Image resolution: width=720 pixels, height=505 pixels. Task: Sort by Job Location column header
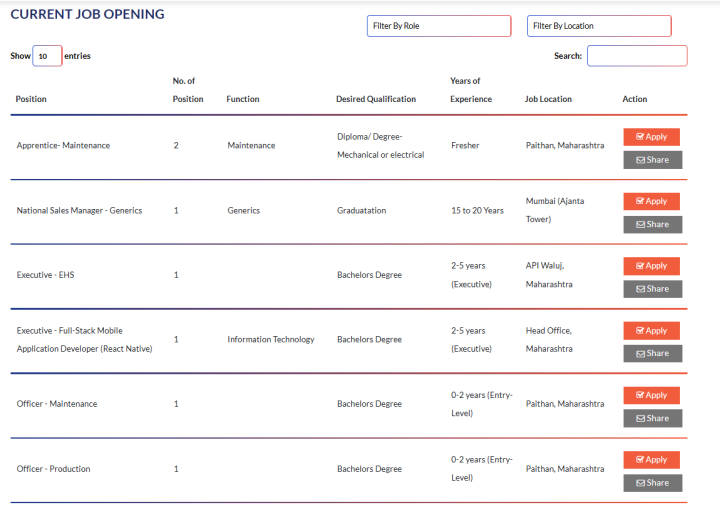click(548, 99)
